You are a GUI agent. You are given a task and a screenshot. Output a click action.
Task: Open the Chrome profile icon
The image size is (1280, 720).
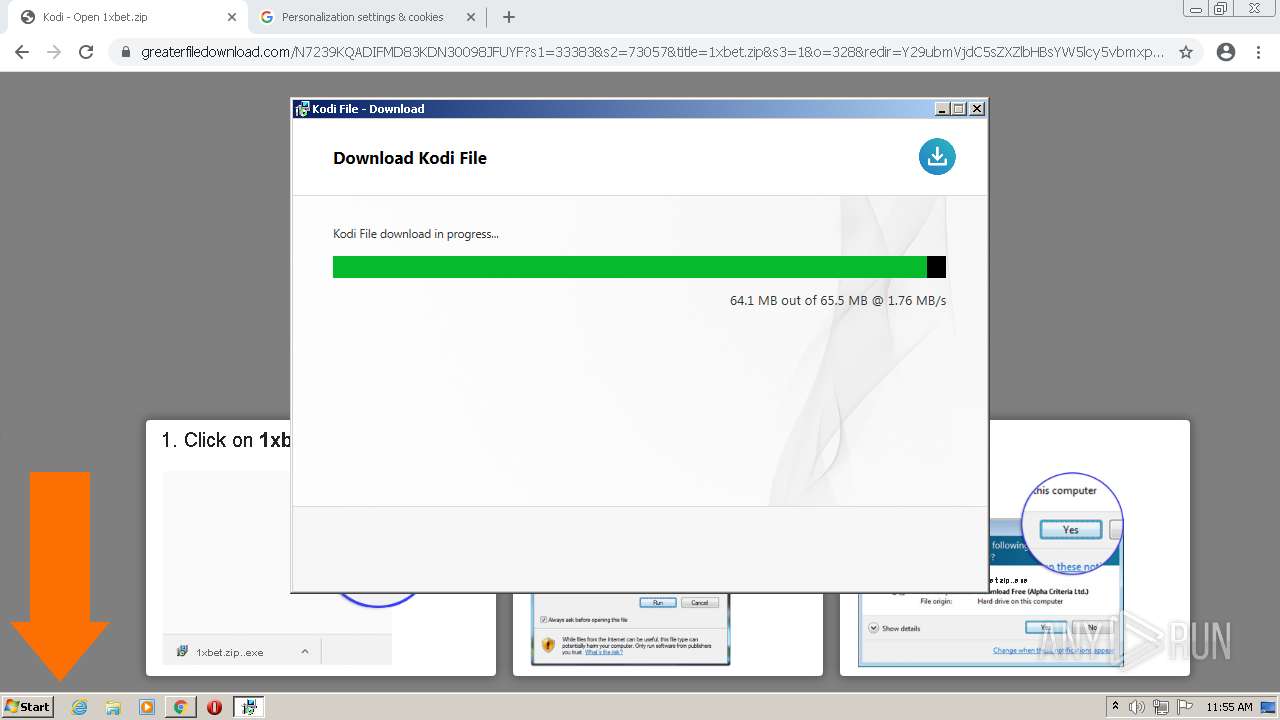click(1226, 52)
